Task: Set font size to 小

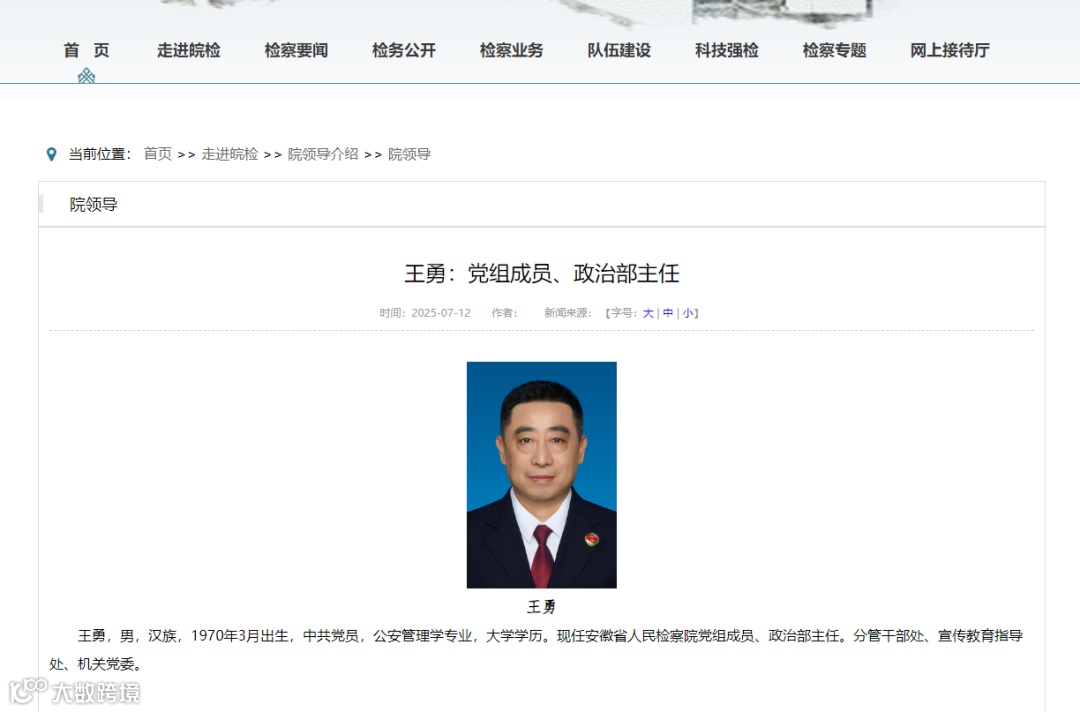Action: point(687,313)
